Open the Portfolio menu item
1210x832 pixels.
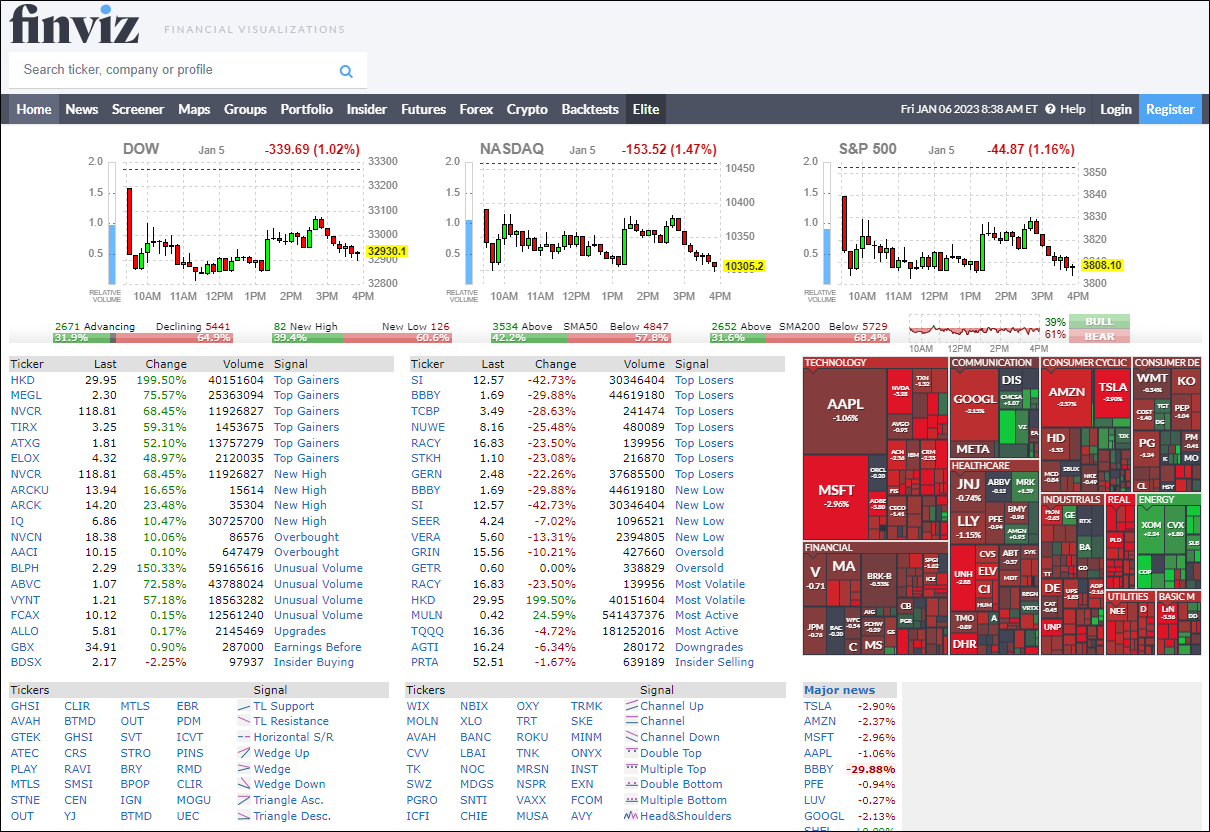pos(307,109)
